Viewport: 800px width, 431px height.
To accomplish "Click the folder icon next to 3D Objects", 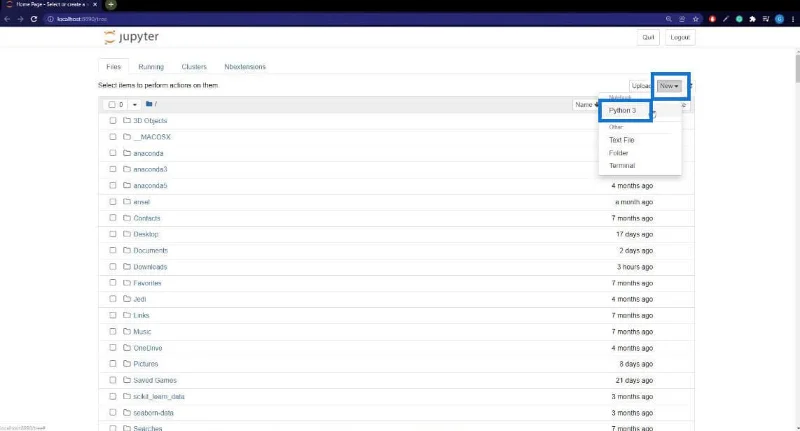I will [127, 120].
